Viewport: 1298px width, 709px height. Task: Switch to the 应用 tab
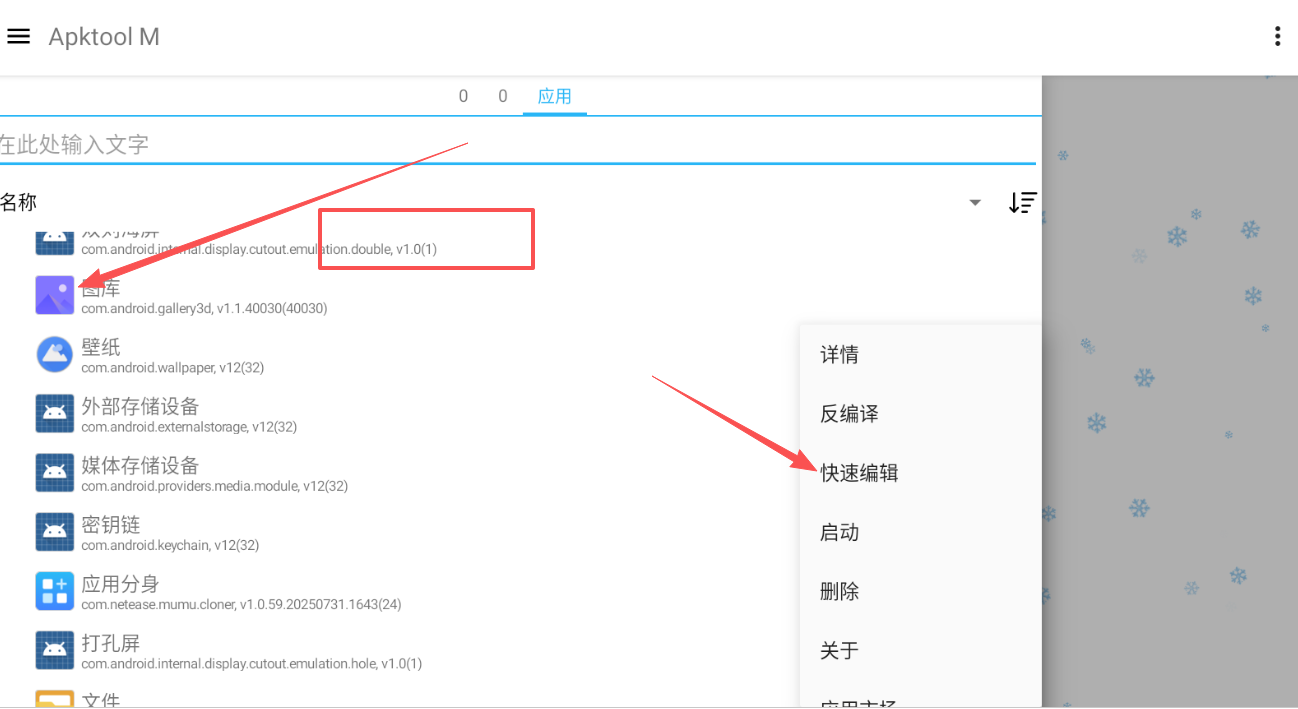[554, 97]
